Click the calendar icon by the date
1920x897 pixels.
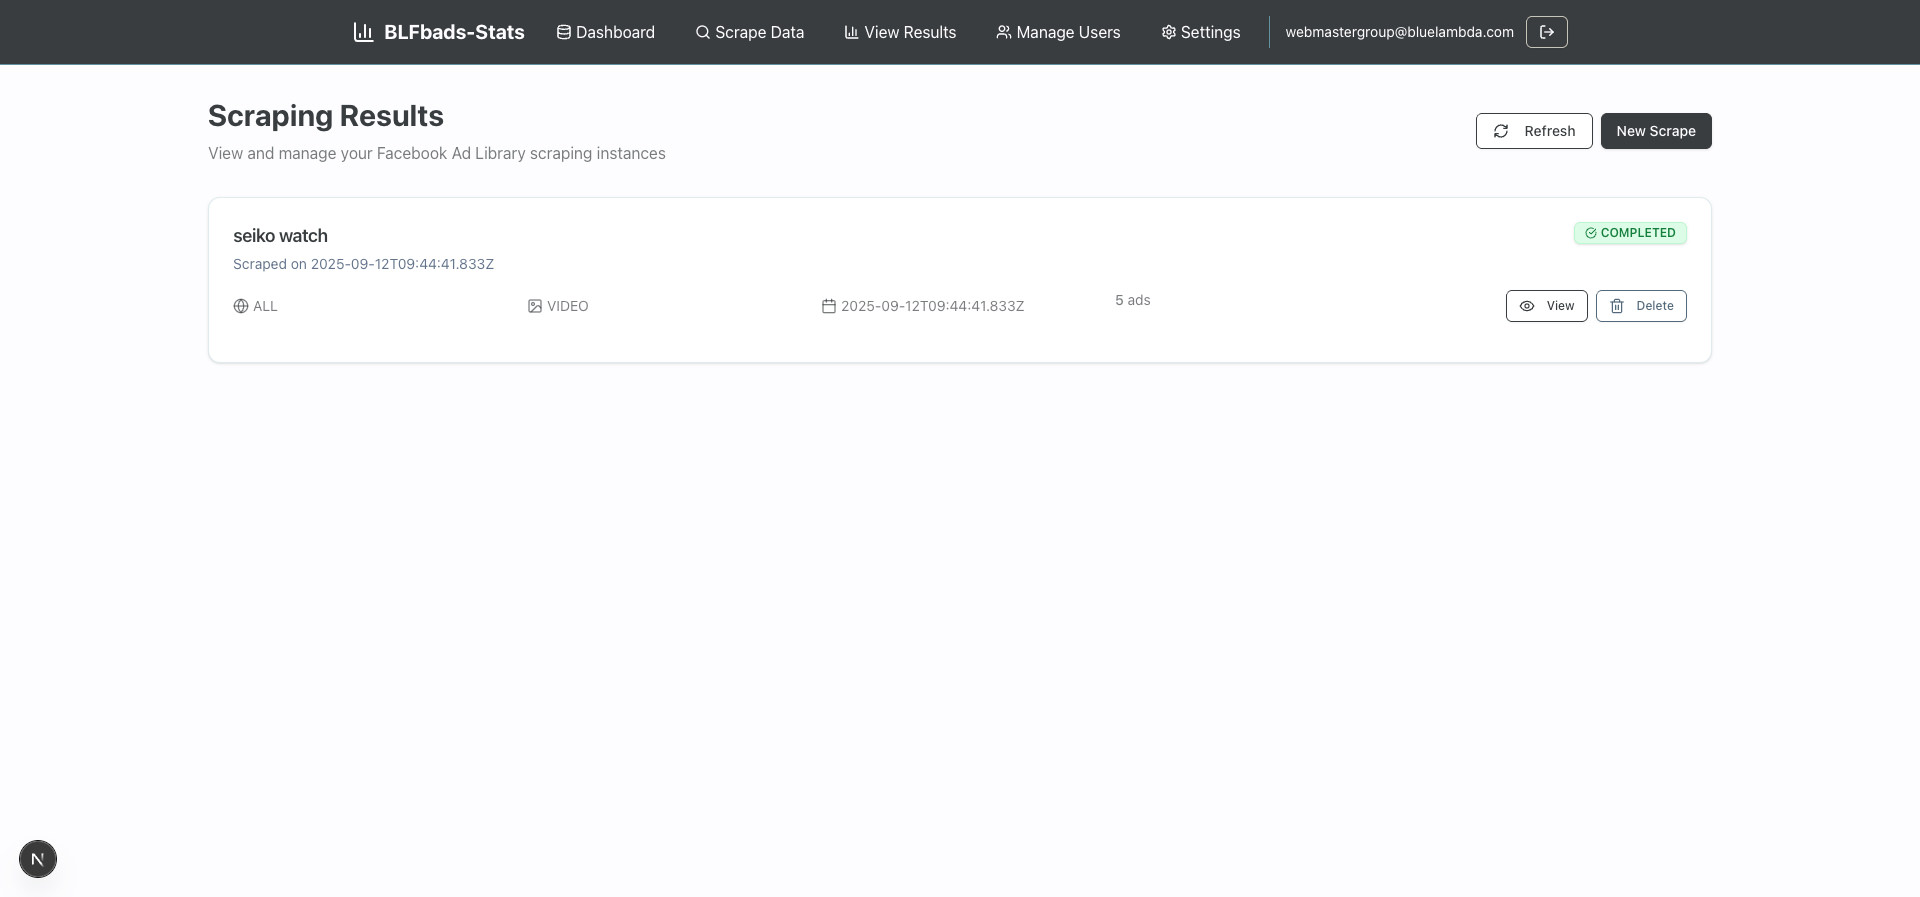pos(829,306)
